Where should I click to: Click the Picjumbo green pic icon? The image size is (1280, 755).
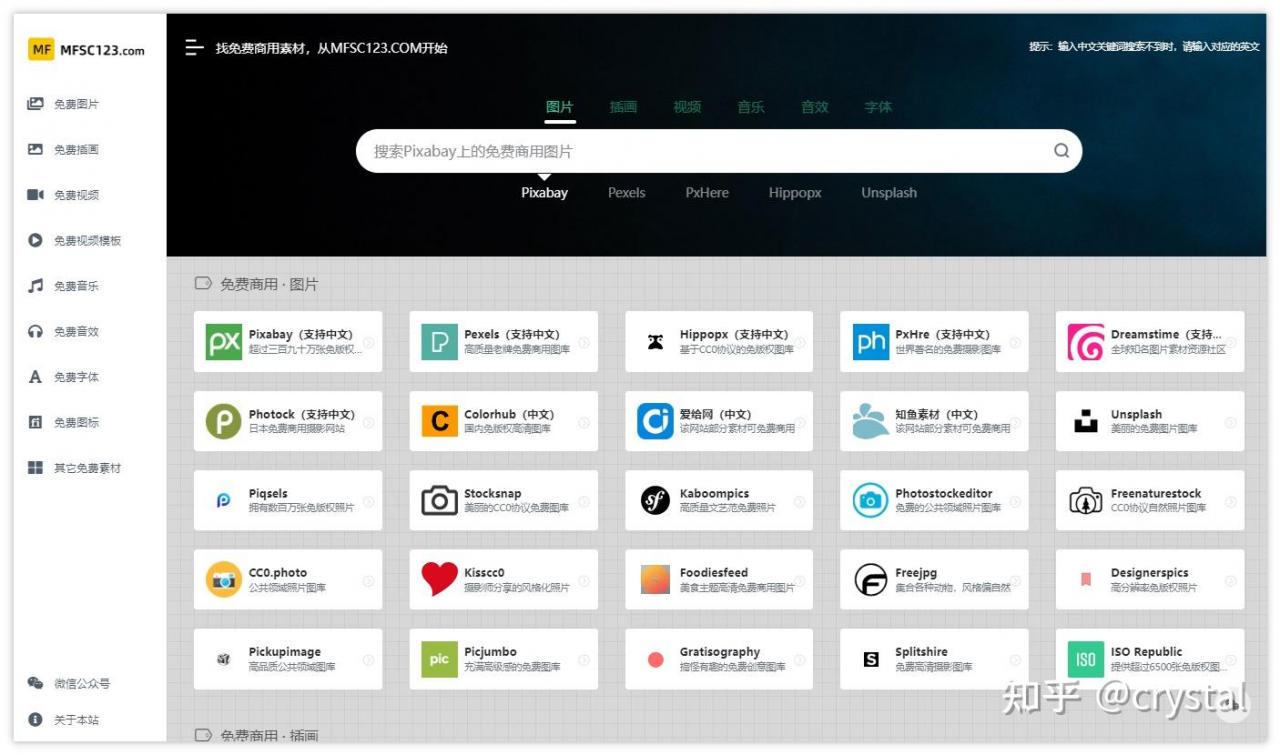point(439,659)
